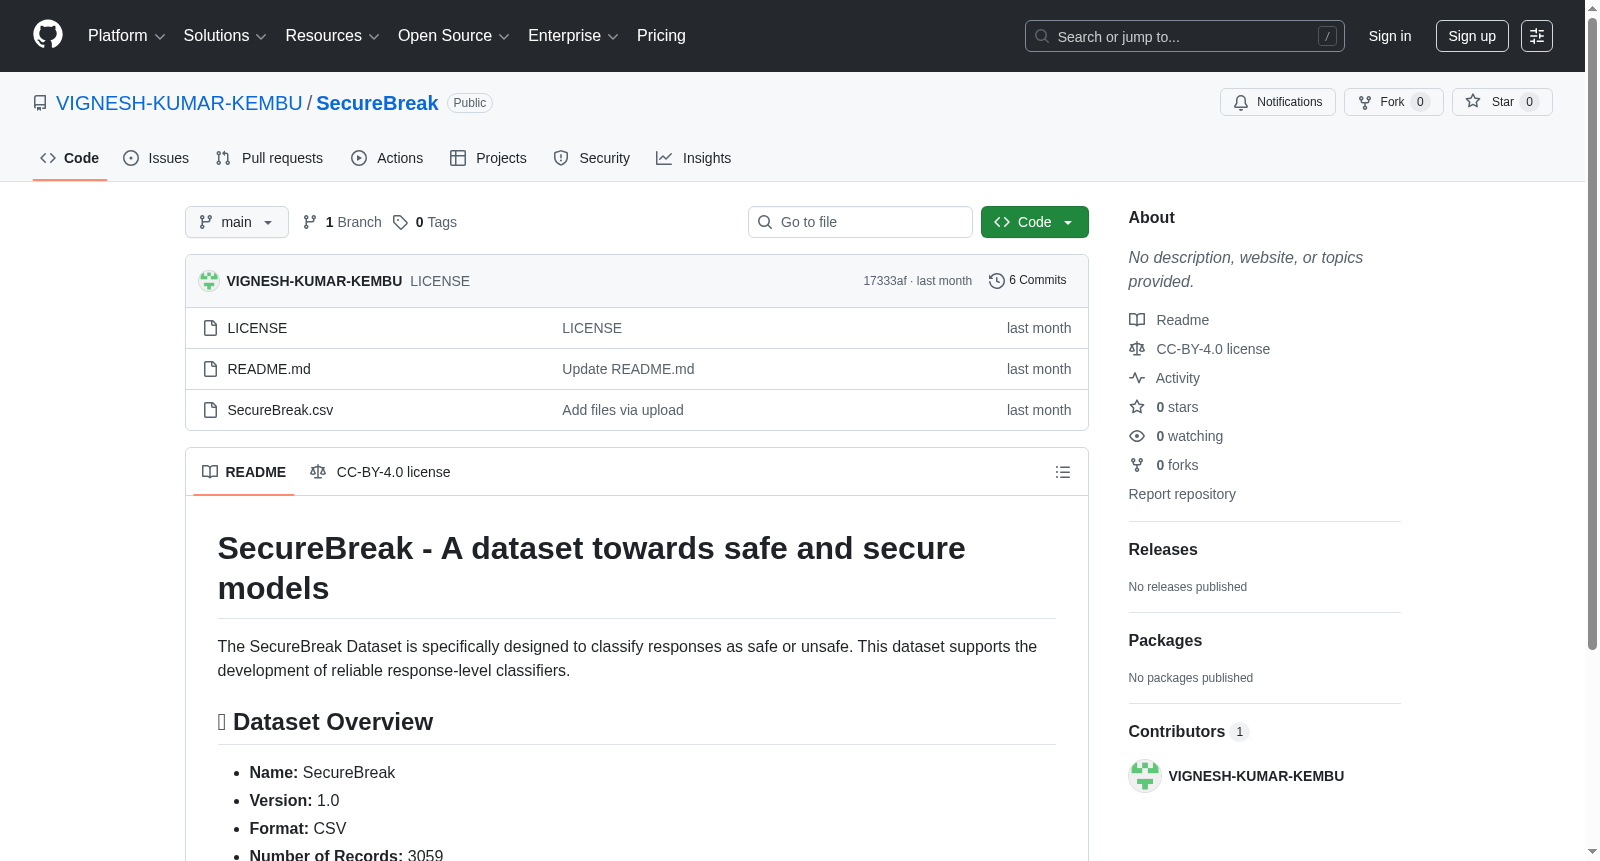Open the Pricing link
The height and width of the screenshot is (861, 1600).
(x=661, y=36)
